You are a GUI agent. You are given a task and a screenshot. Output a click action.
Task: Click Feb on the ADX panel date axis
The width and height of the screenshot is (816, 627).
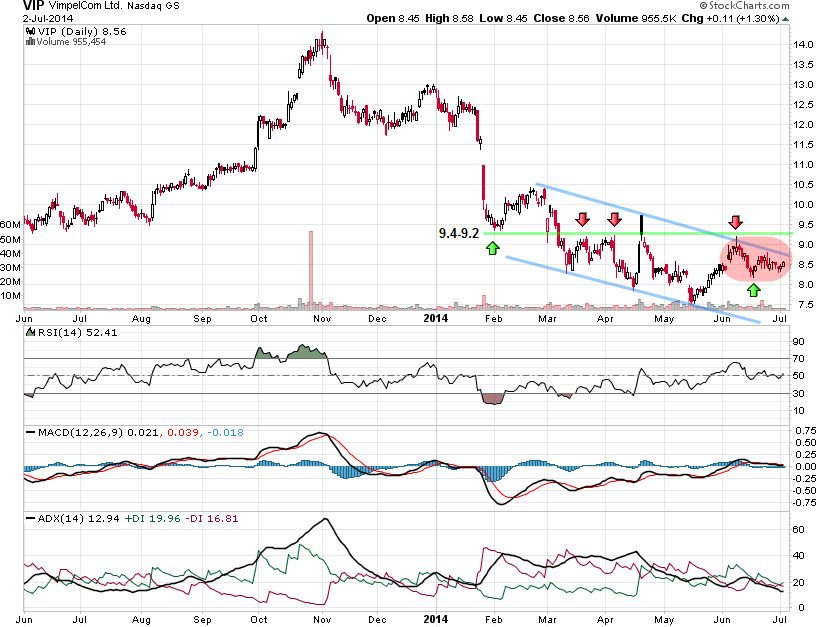pos(493,620)
